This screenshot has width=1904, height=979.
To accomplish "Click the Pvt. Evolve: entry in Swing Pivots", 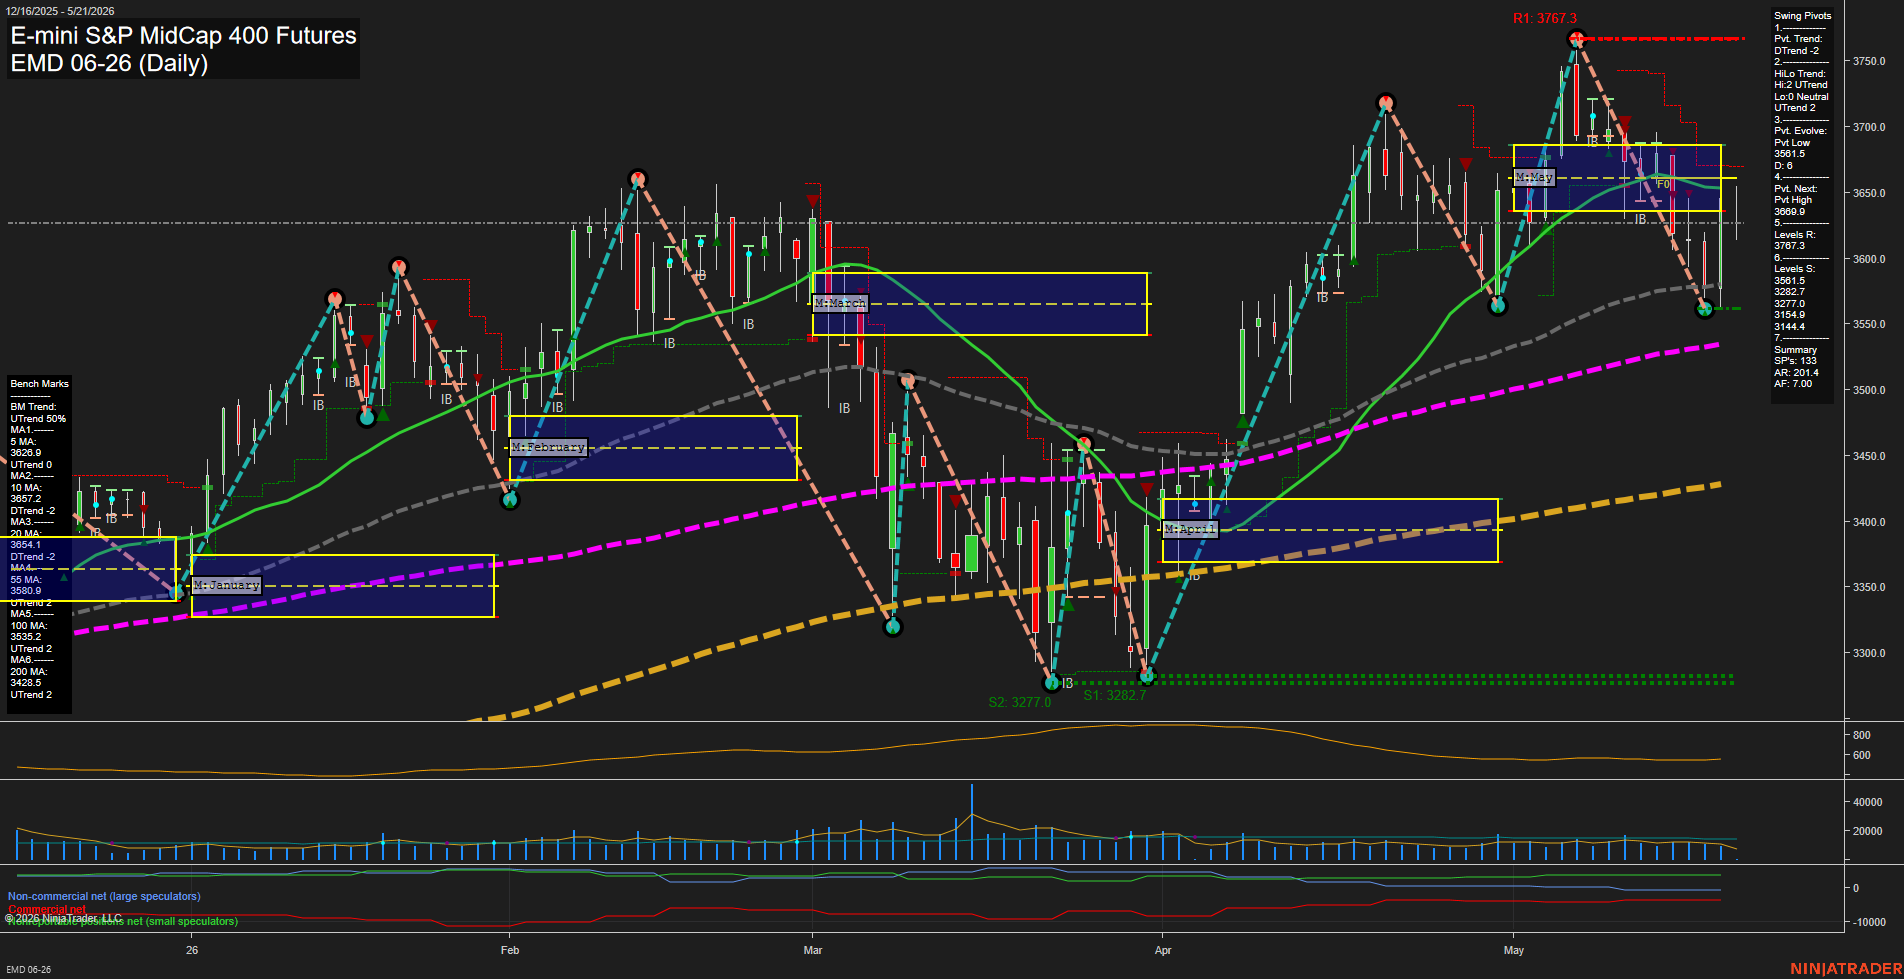I will tap(1800, 131).
